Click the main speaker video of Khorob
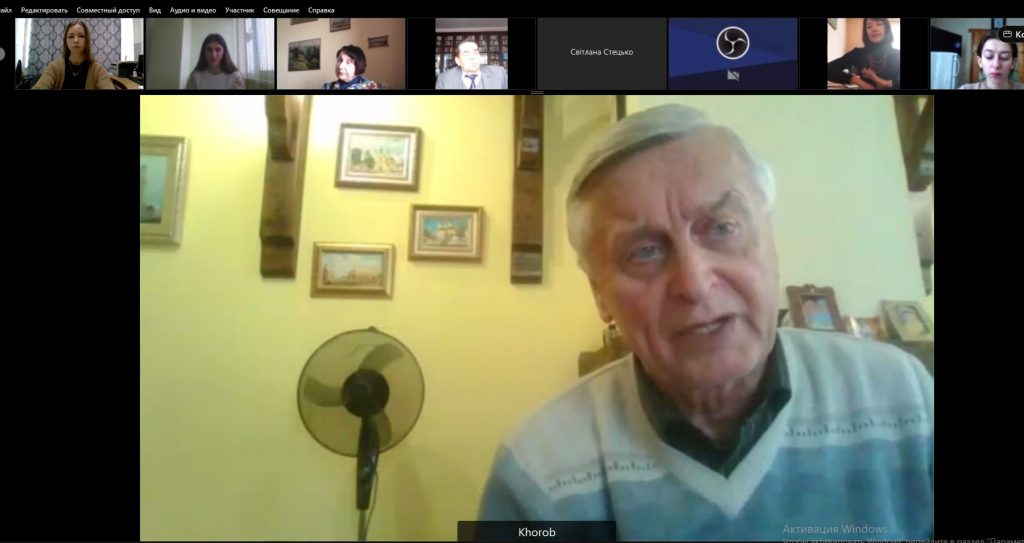Viewport: 1024px width, 543px height. pyautogui.click(x=537, y=318)
